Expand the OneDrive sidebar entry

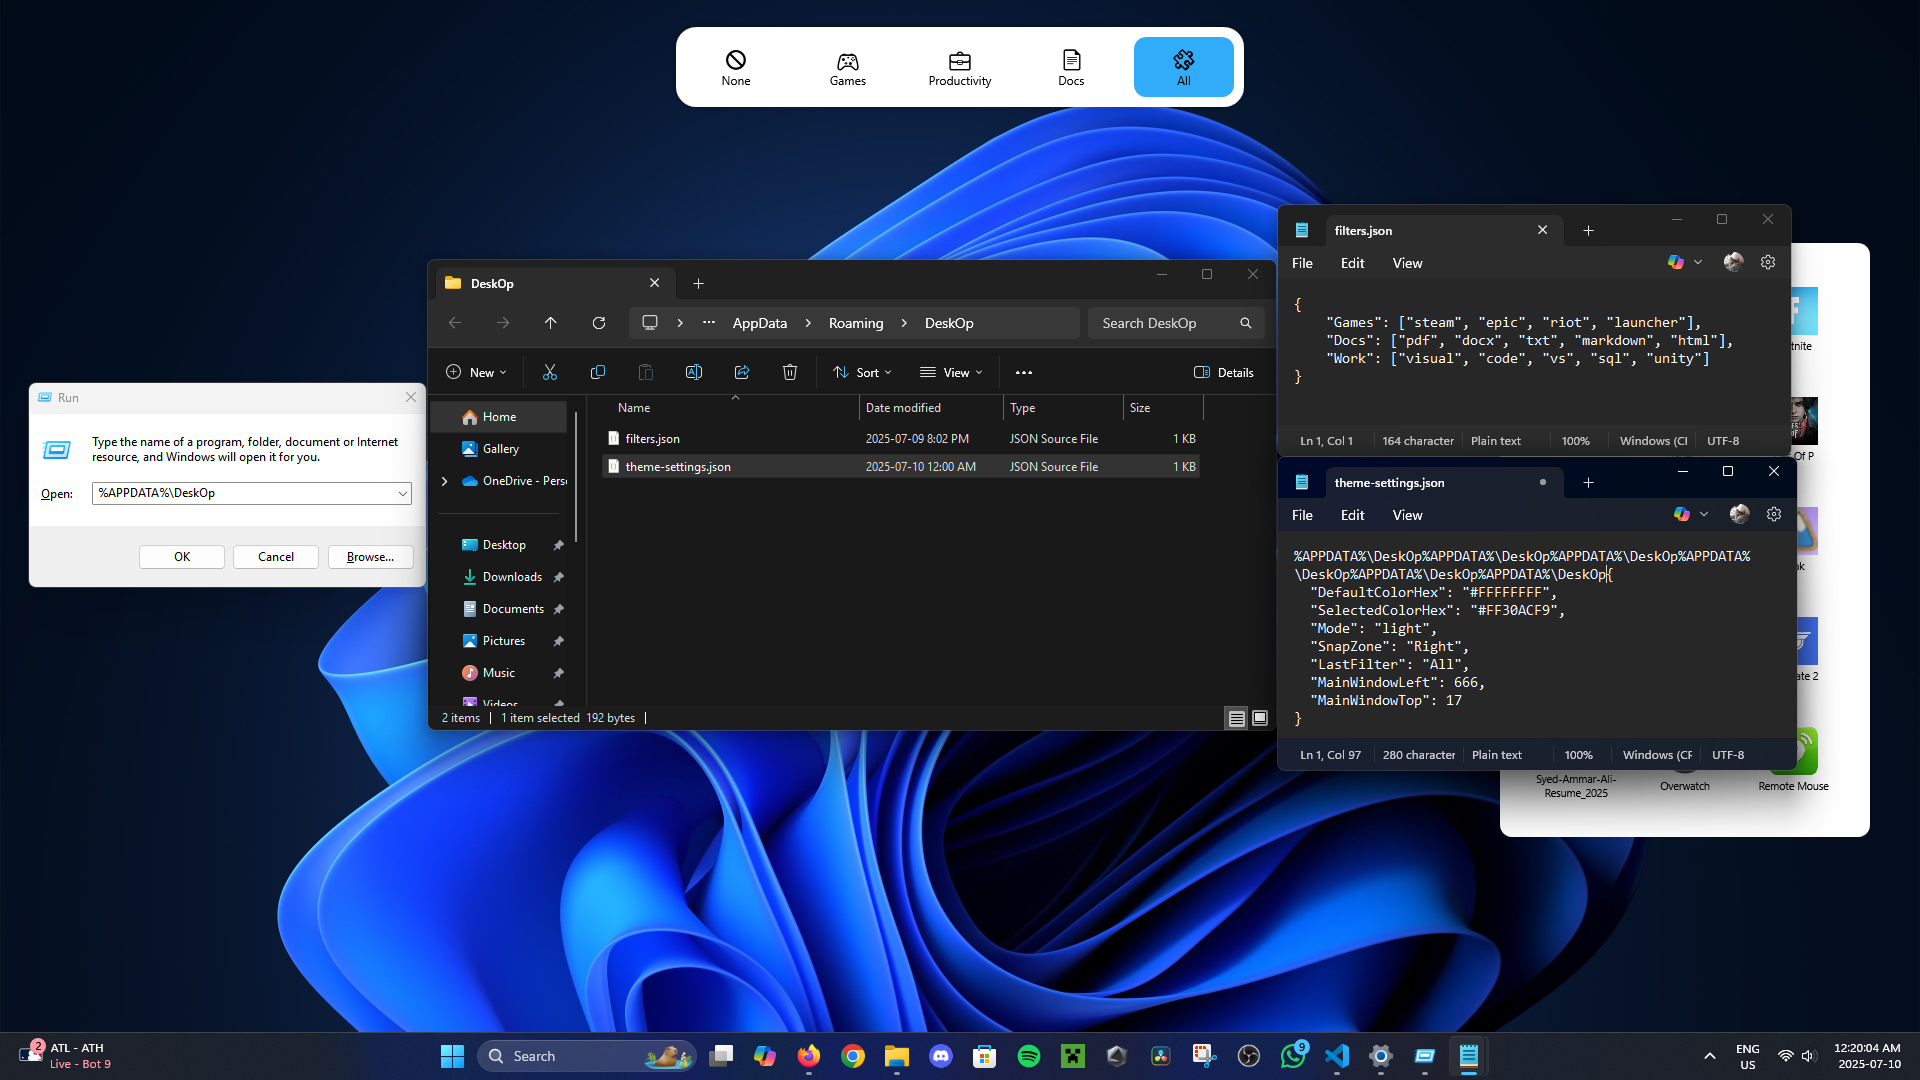445,480
